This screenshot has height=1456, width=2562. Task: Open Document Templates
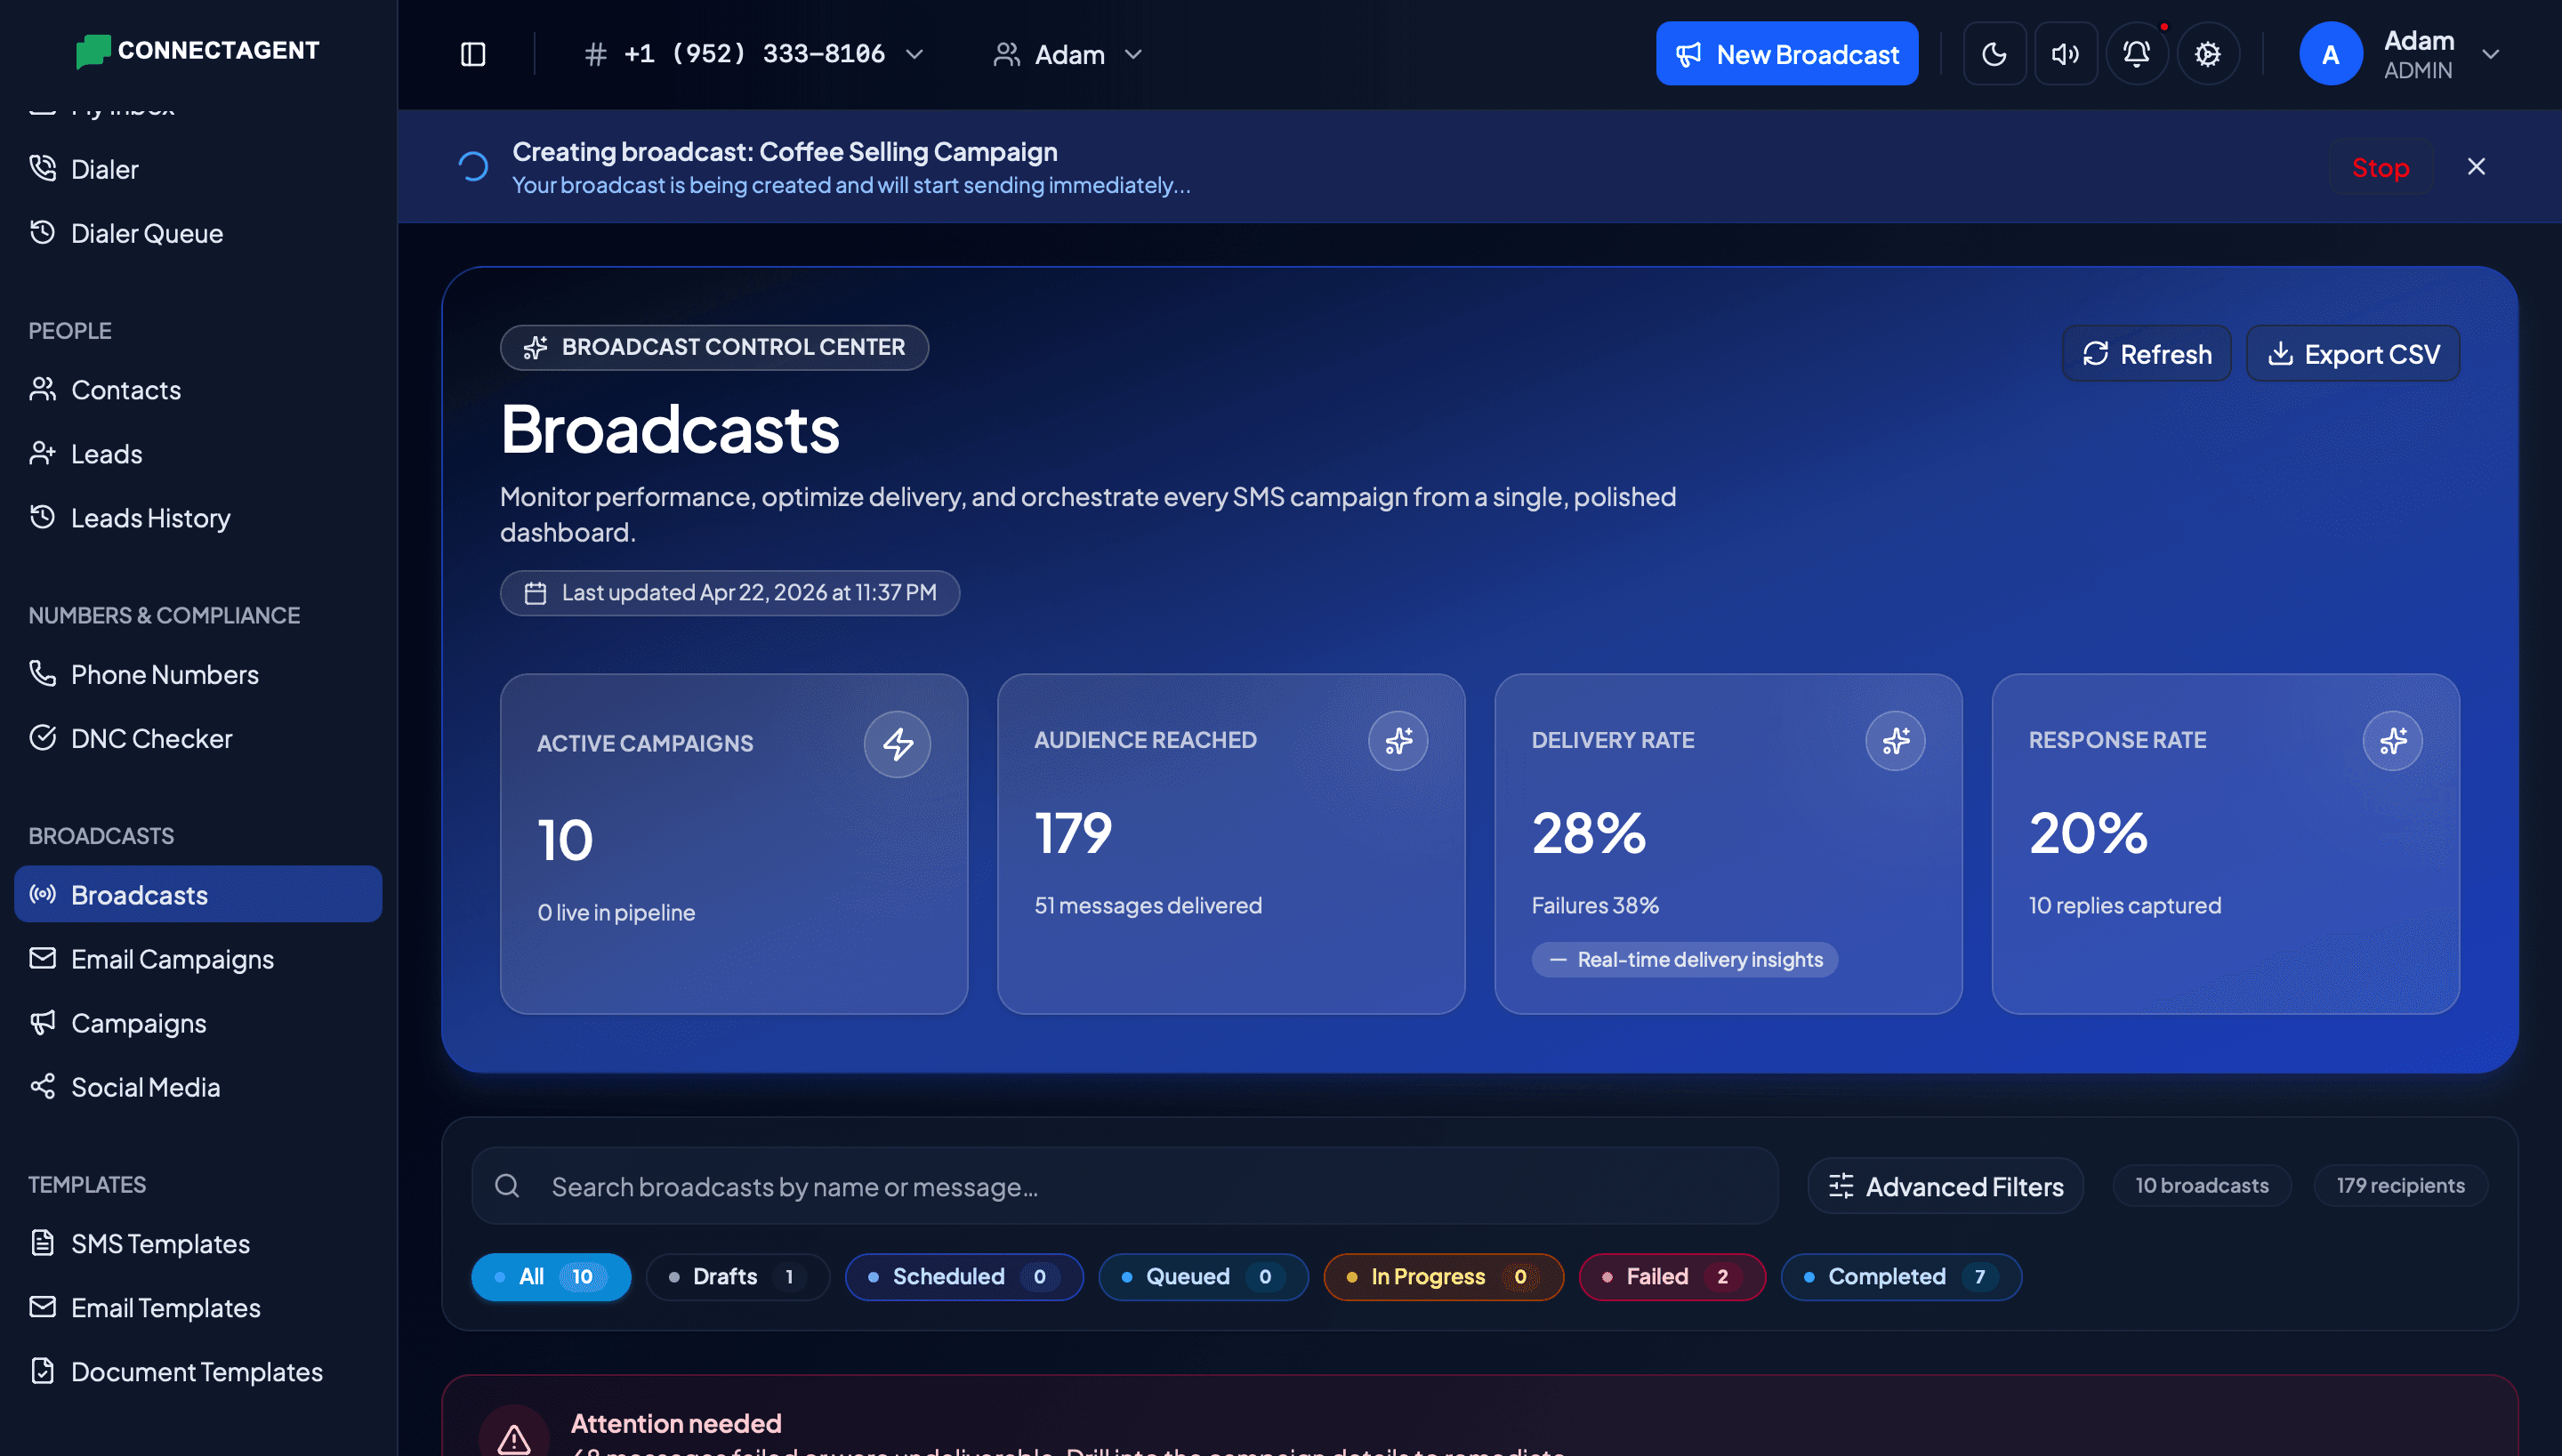pyautogui.click(x=198, y=1371)
